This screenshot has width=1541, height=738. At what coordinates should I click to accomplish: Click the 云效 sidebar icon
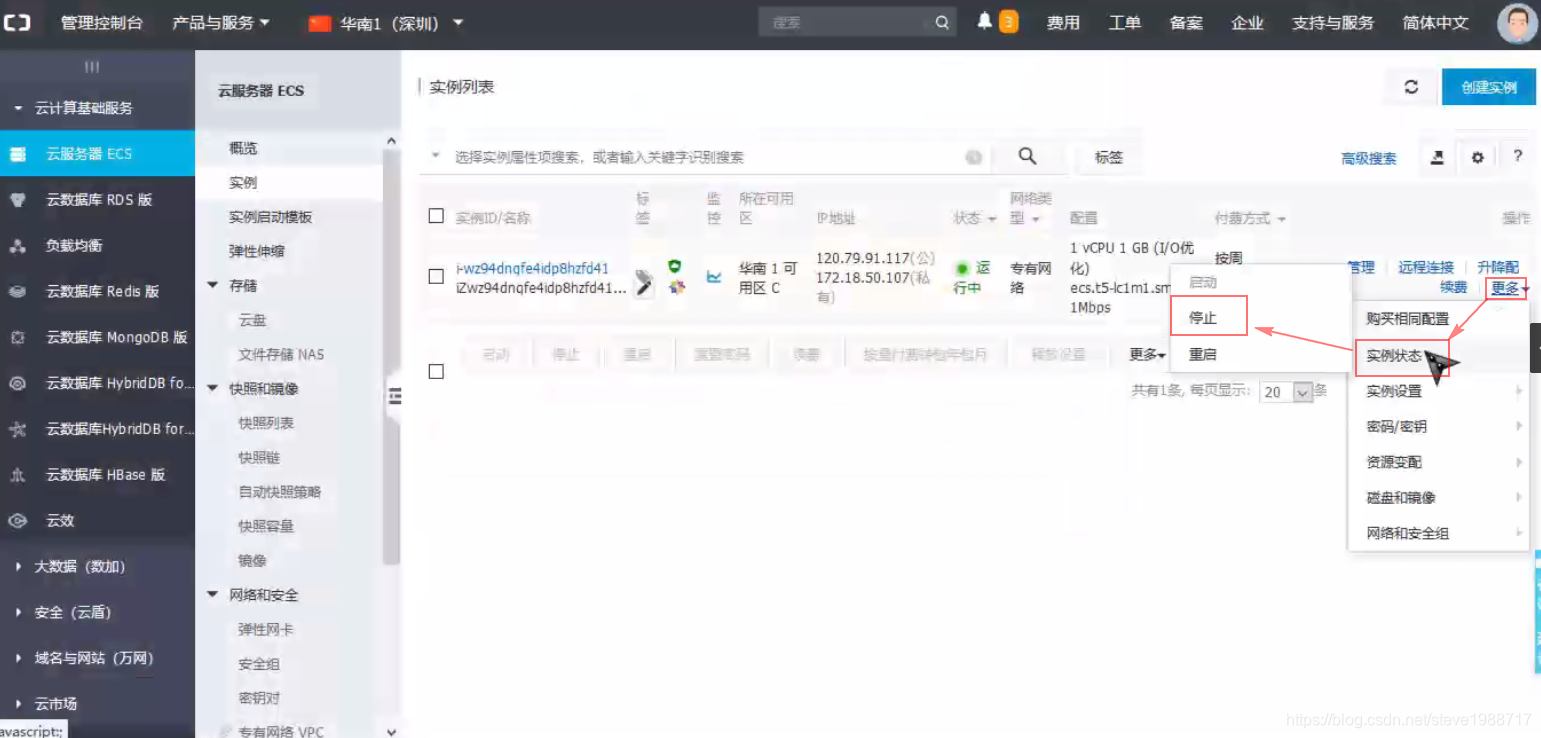[17, 521]
